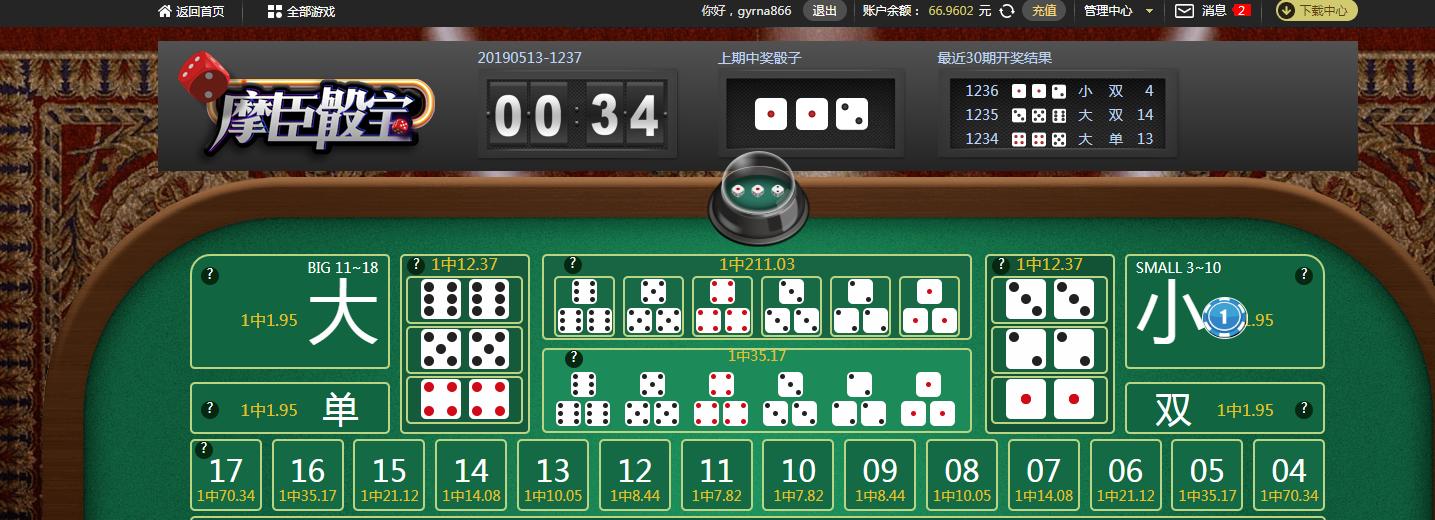
Task: Bet on total 17 cell
Action: pyautogui.click(x=226, y=477)
